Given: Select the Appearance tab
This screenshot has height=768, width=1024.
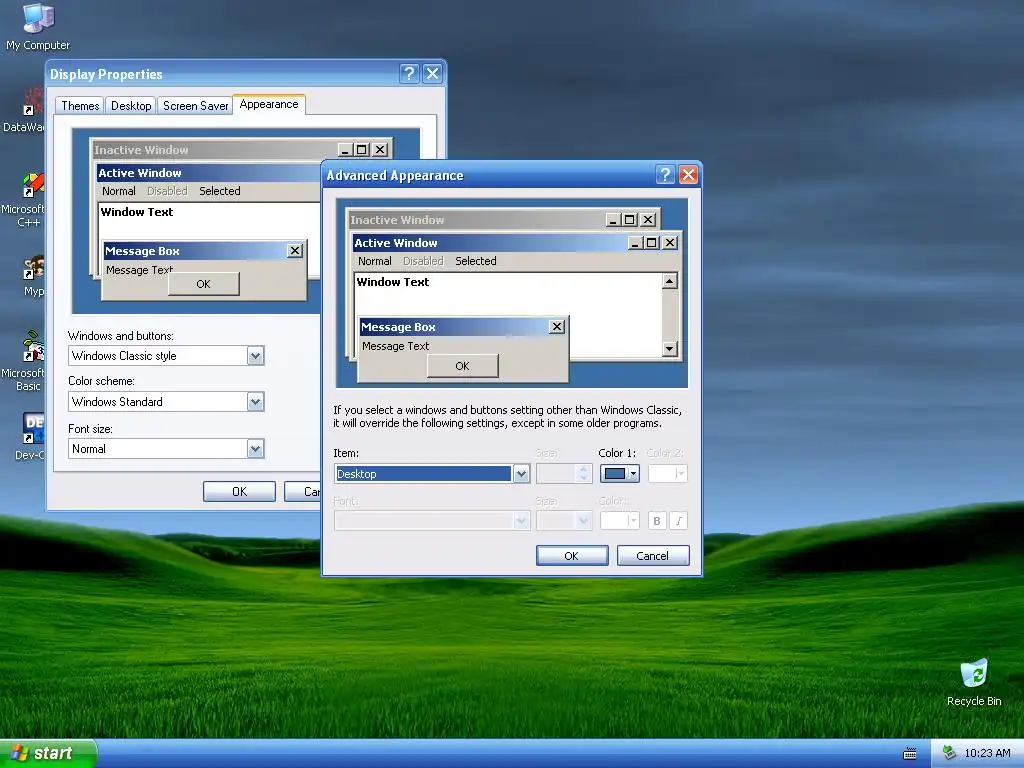Looking at the screenshot, I should tap(269, 104).
